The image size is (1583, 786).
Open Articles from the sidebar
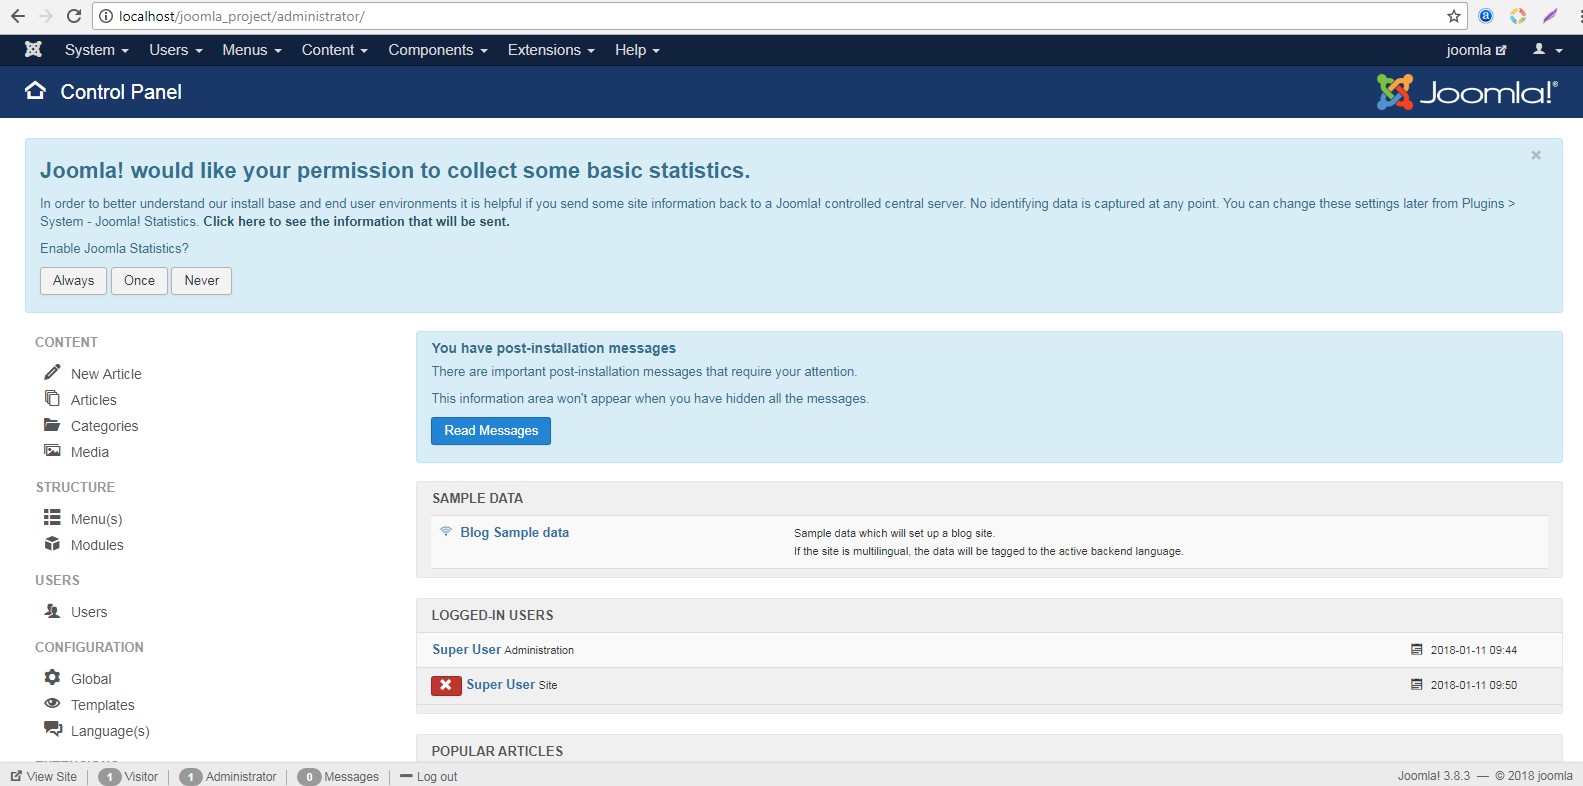[94, 400]
